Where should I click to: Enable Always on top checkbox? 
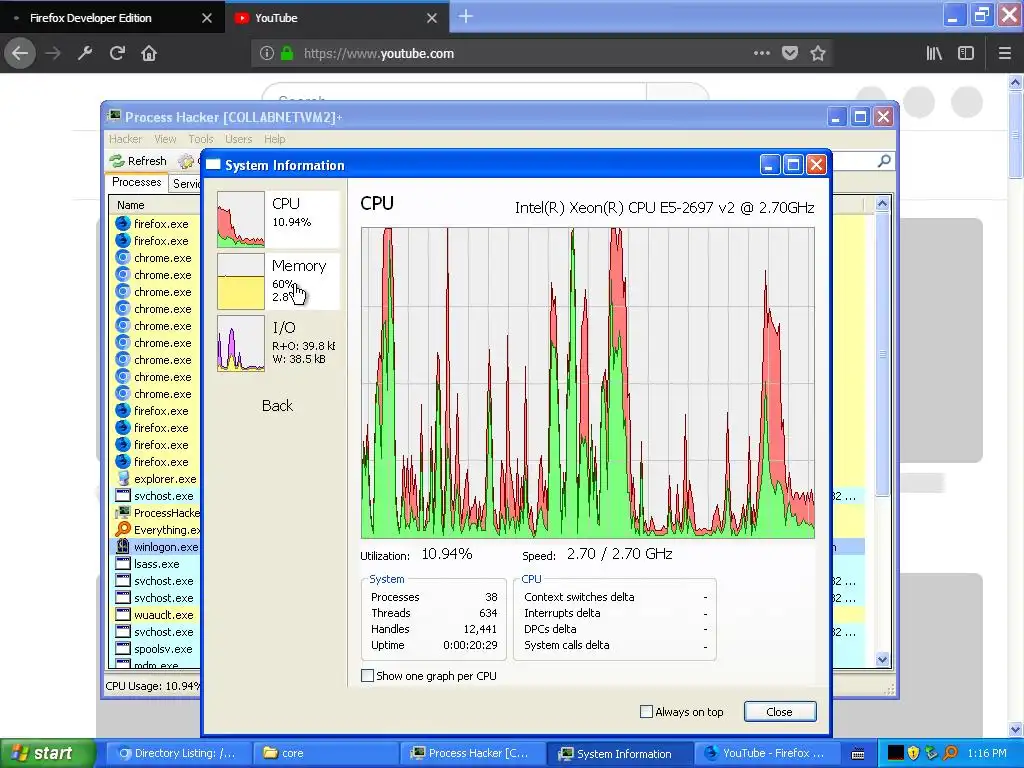[647, 712]
